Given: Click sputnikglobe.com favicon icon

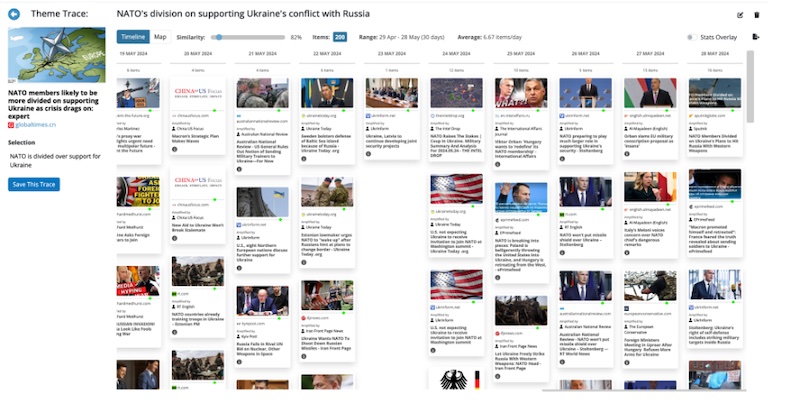Looking at the screenshot, I should (x=691, y=116).
